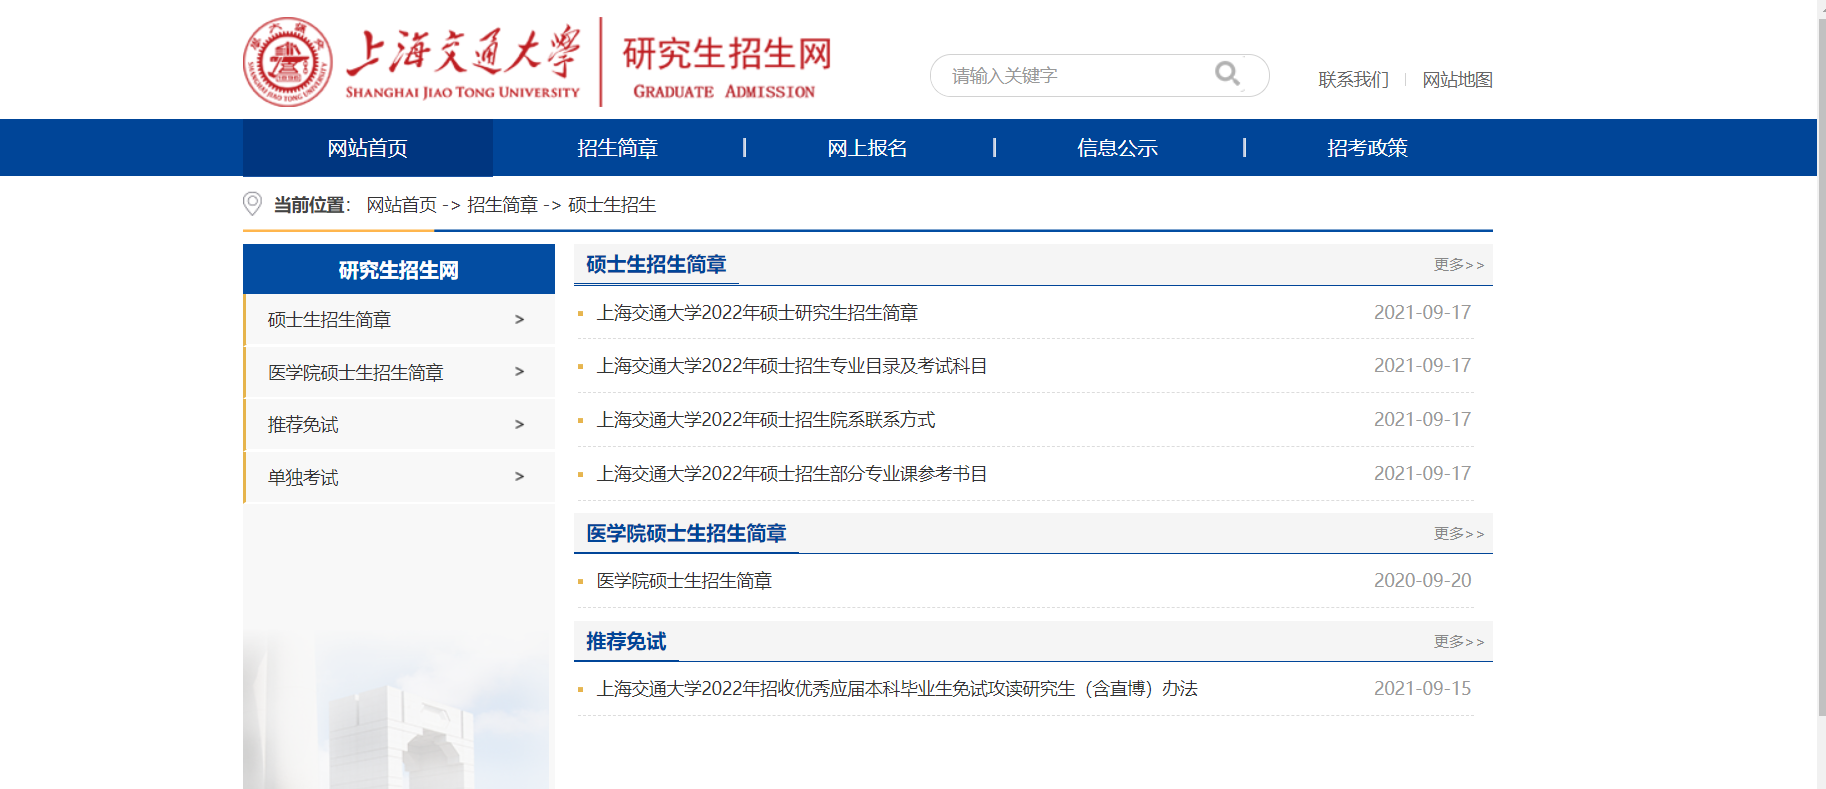Click 更多>> in 推荐免试 section
Screen dimensions: 1826x789
click(1459, 642)
